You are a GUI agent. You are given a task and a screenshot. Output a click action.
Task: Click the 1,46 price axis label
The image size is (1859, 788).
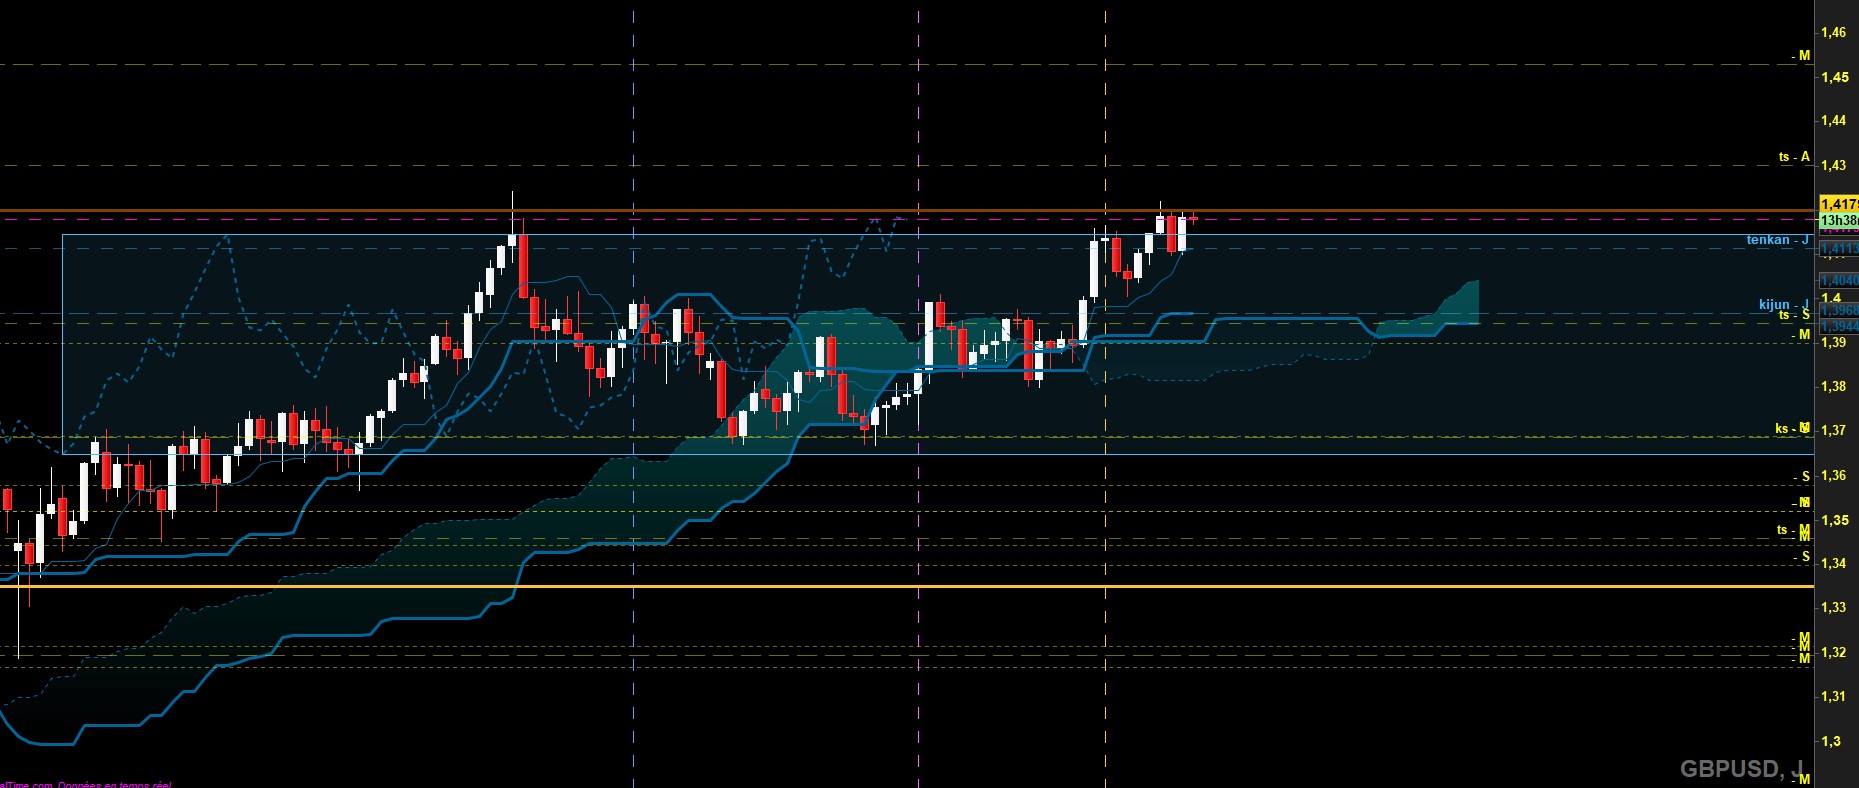[x=1834, y=32]
